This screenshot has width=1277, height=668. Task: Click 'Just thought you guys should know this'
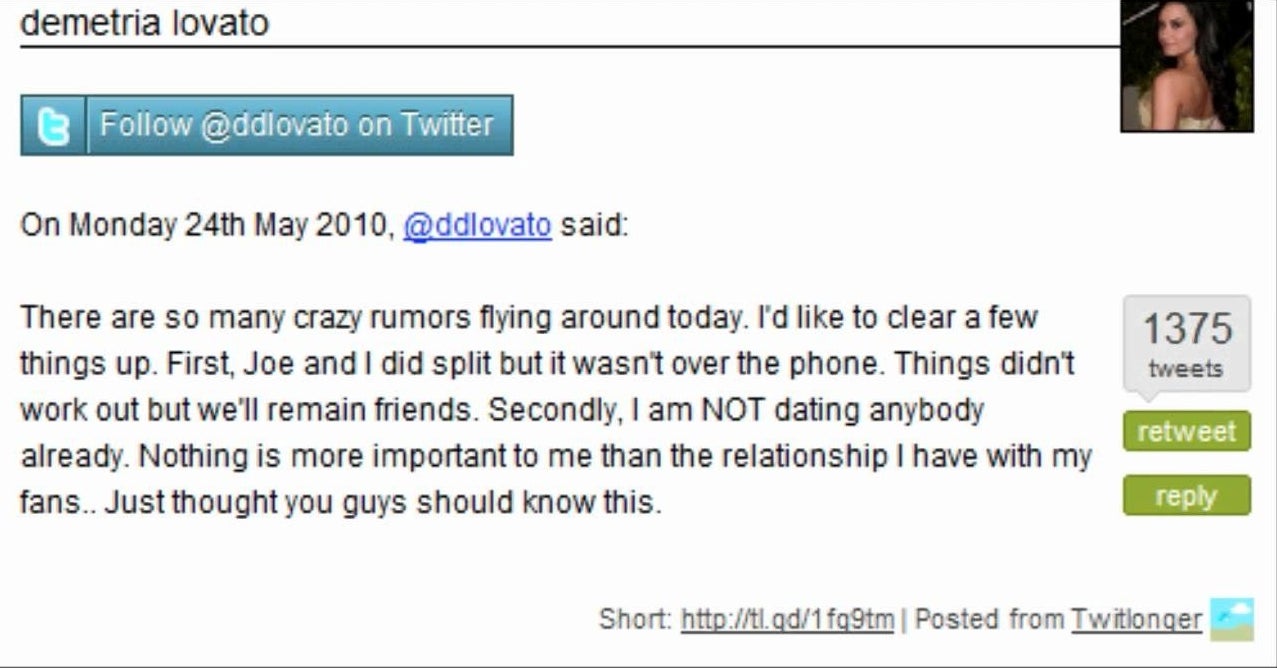click(x=382, y=502)
